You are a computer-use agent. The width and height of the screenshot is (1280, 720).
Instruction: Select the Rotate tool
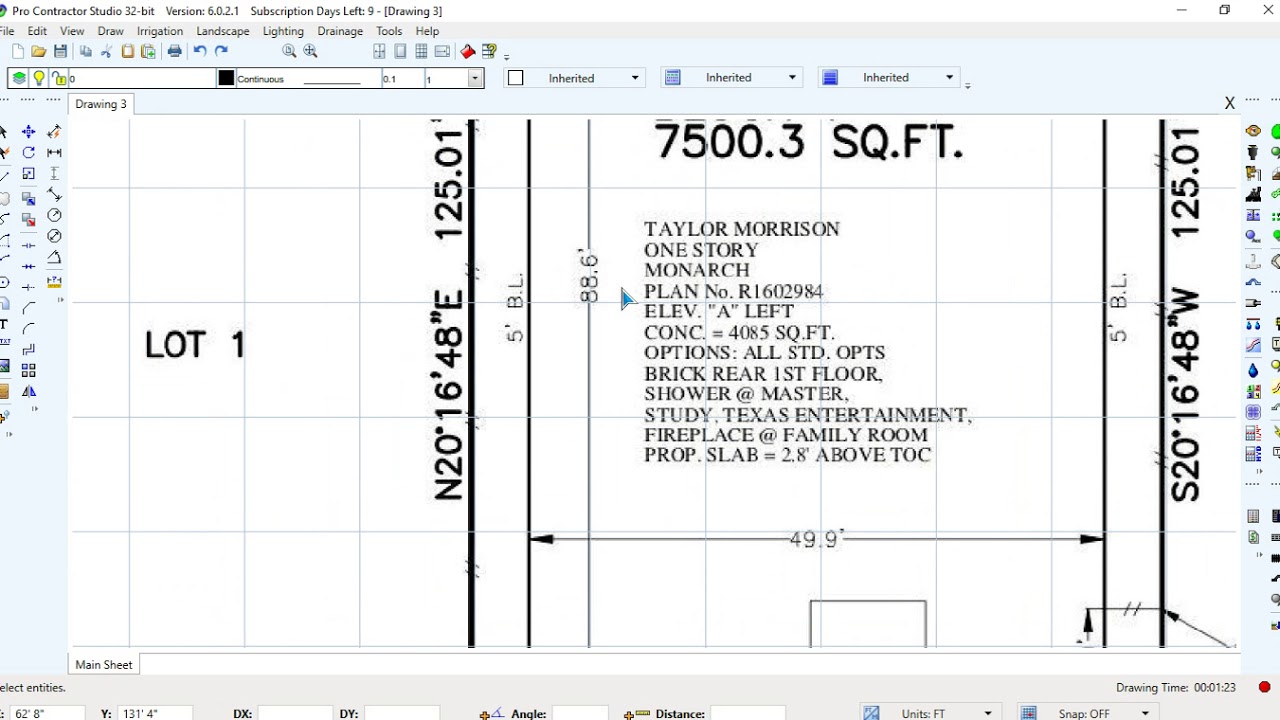(x=28, y=153)
